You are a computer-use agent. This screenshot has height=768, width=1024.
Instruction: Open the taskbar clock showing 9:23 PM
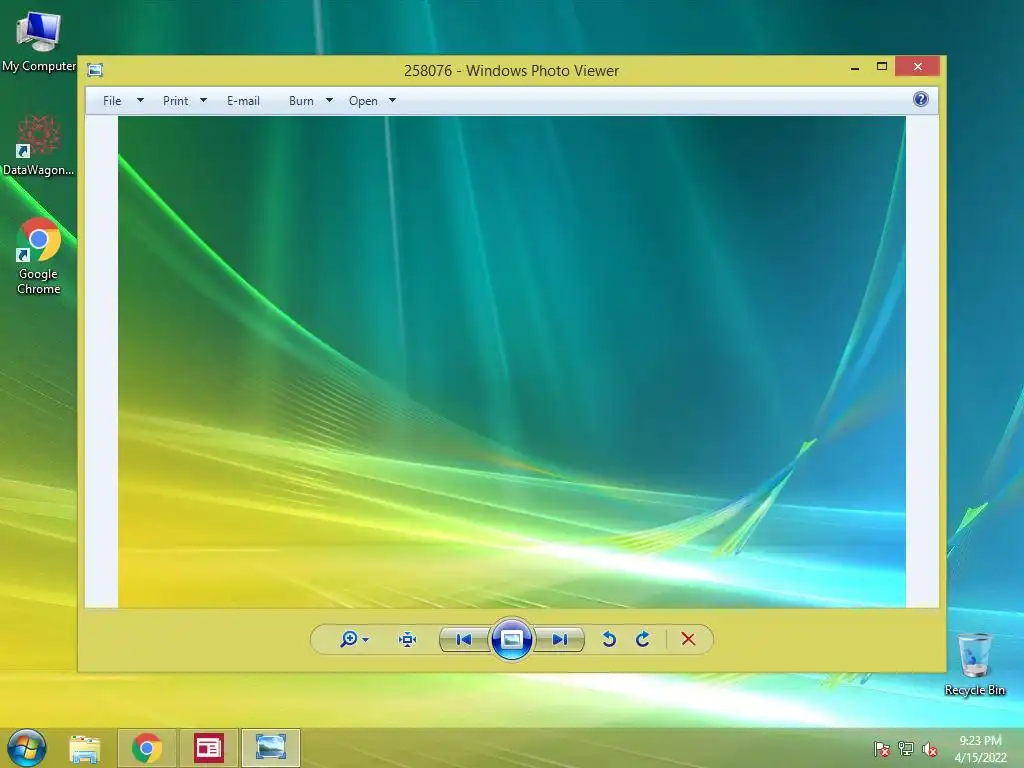[x=980, y=749]
